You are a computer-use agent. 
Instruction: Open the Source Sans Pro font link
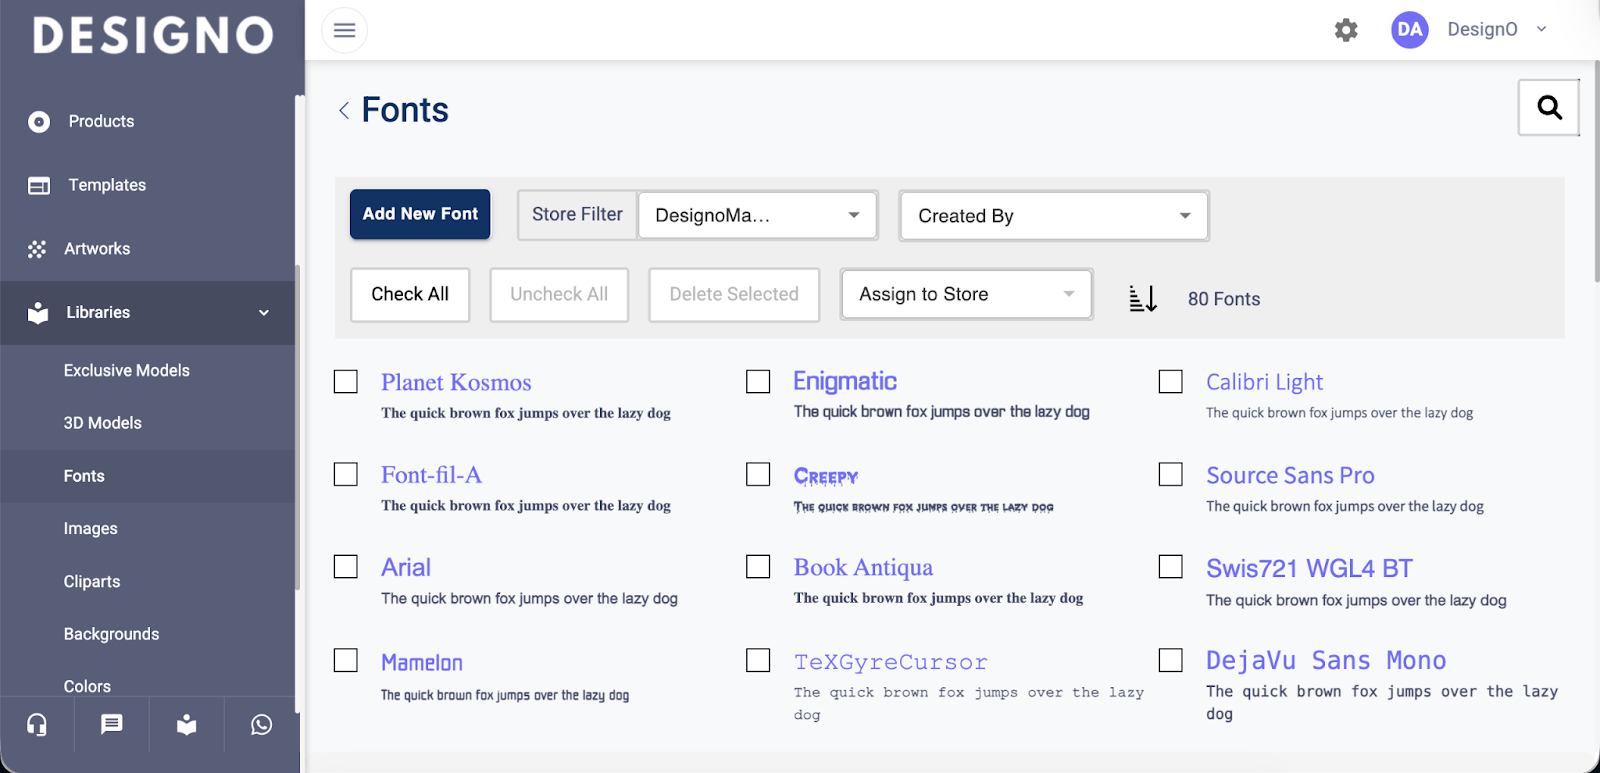(x=1290, y=475)
